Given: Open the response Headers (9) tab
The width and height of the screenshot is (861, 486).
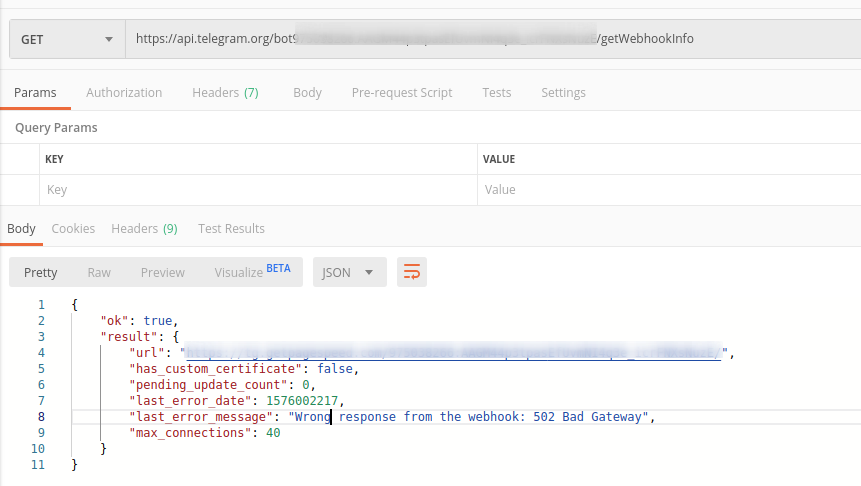Looking at the screenshot, I should pos(144,228).
